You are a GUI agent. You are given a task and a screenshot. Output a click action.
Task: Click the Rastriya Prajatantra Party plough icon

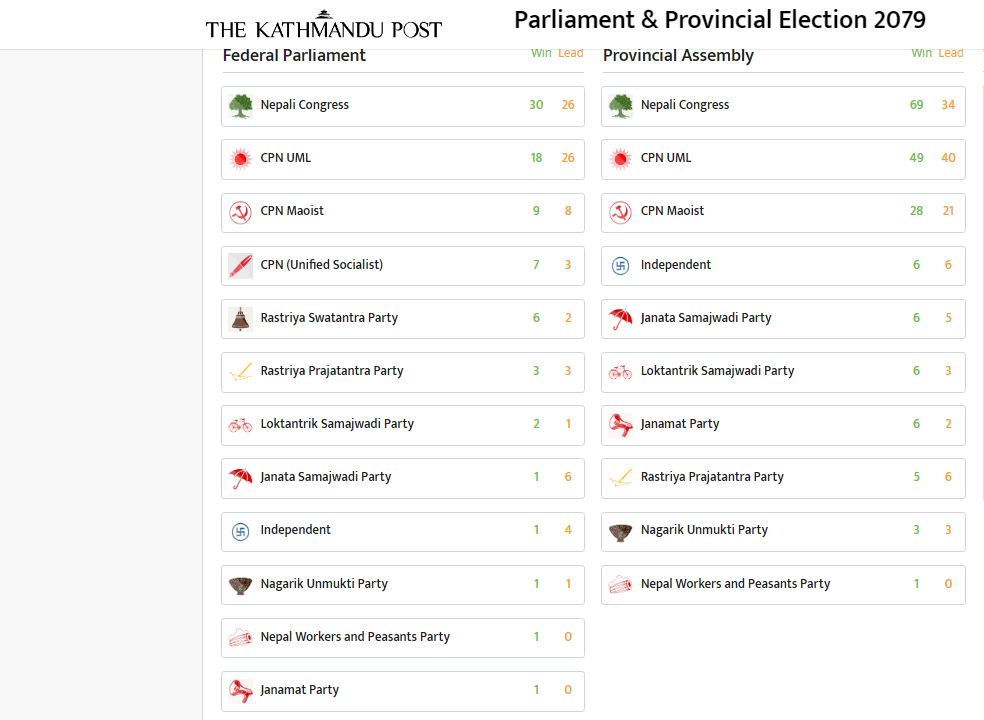point(240,371)
